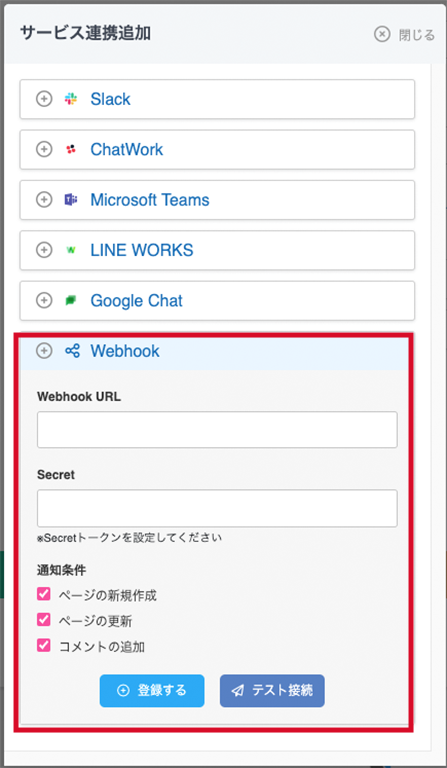Click the circled X icon beside 閉じる
447x768 pixels.
coord(382,34)
